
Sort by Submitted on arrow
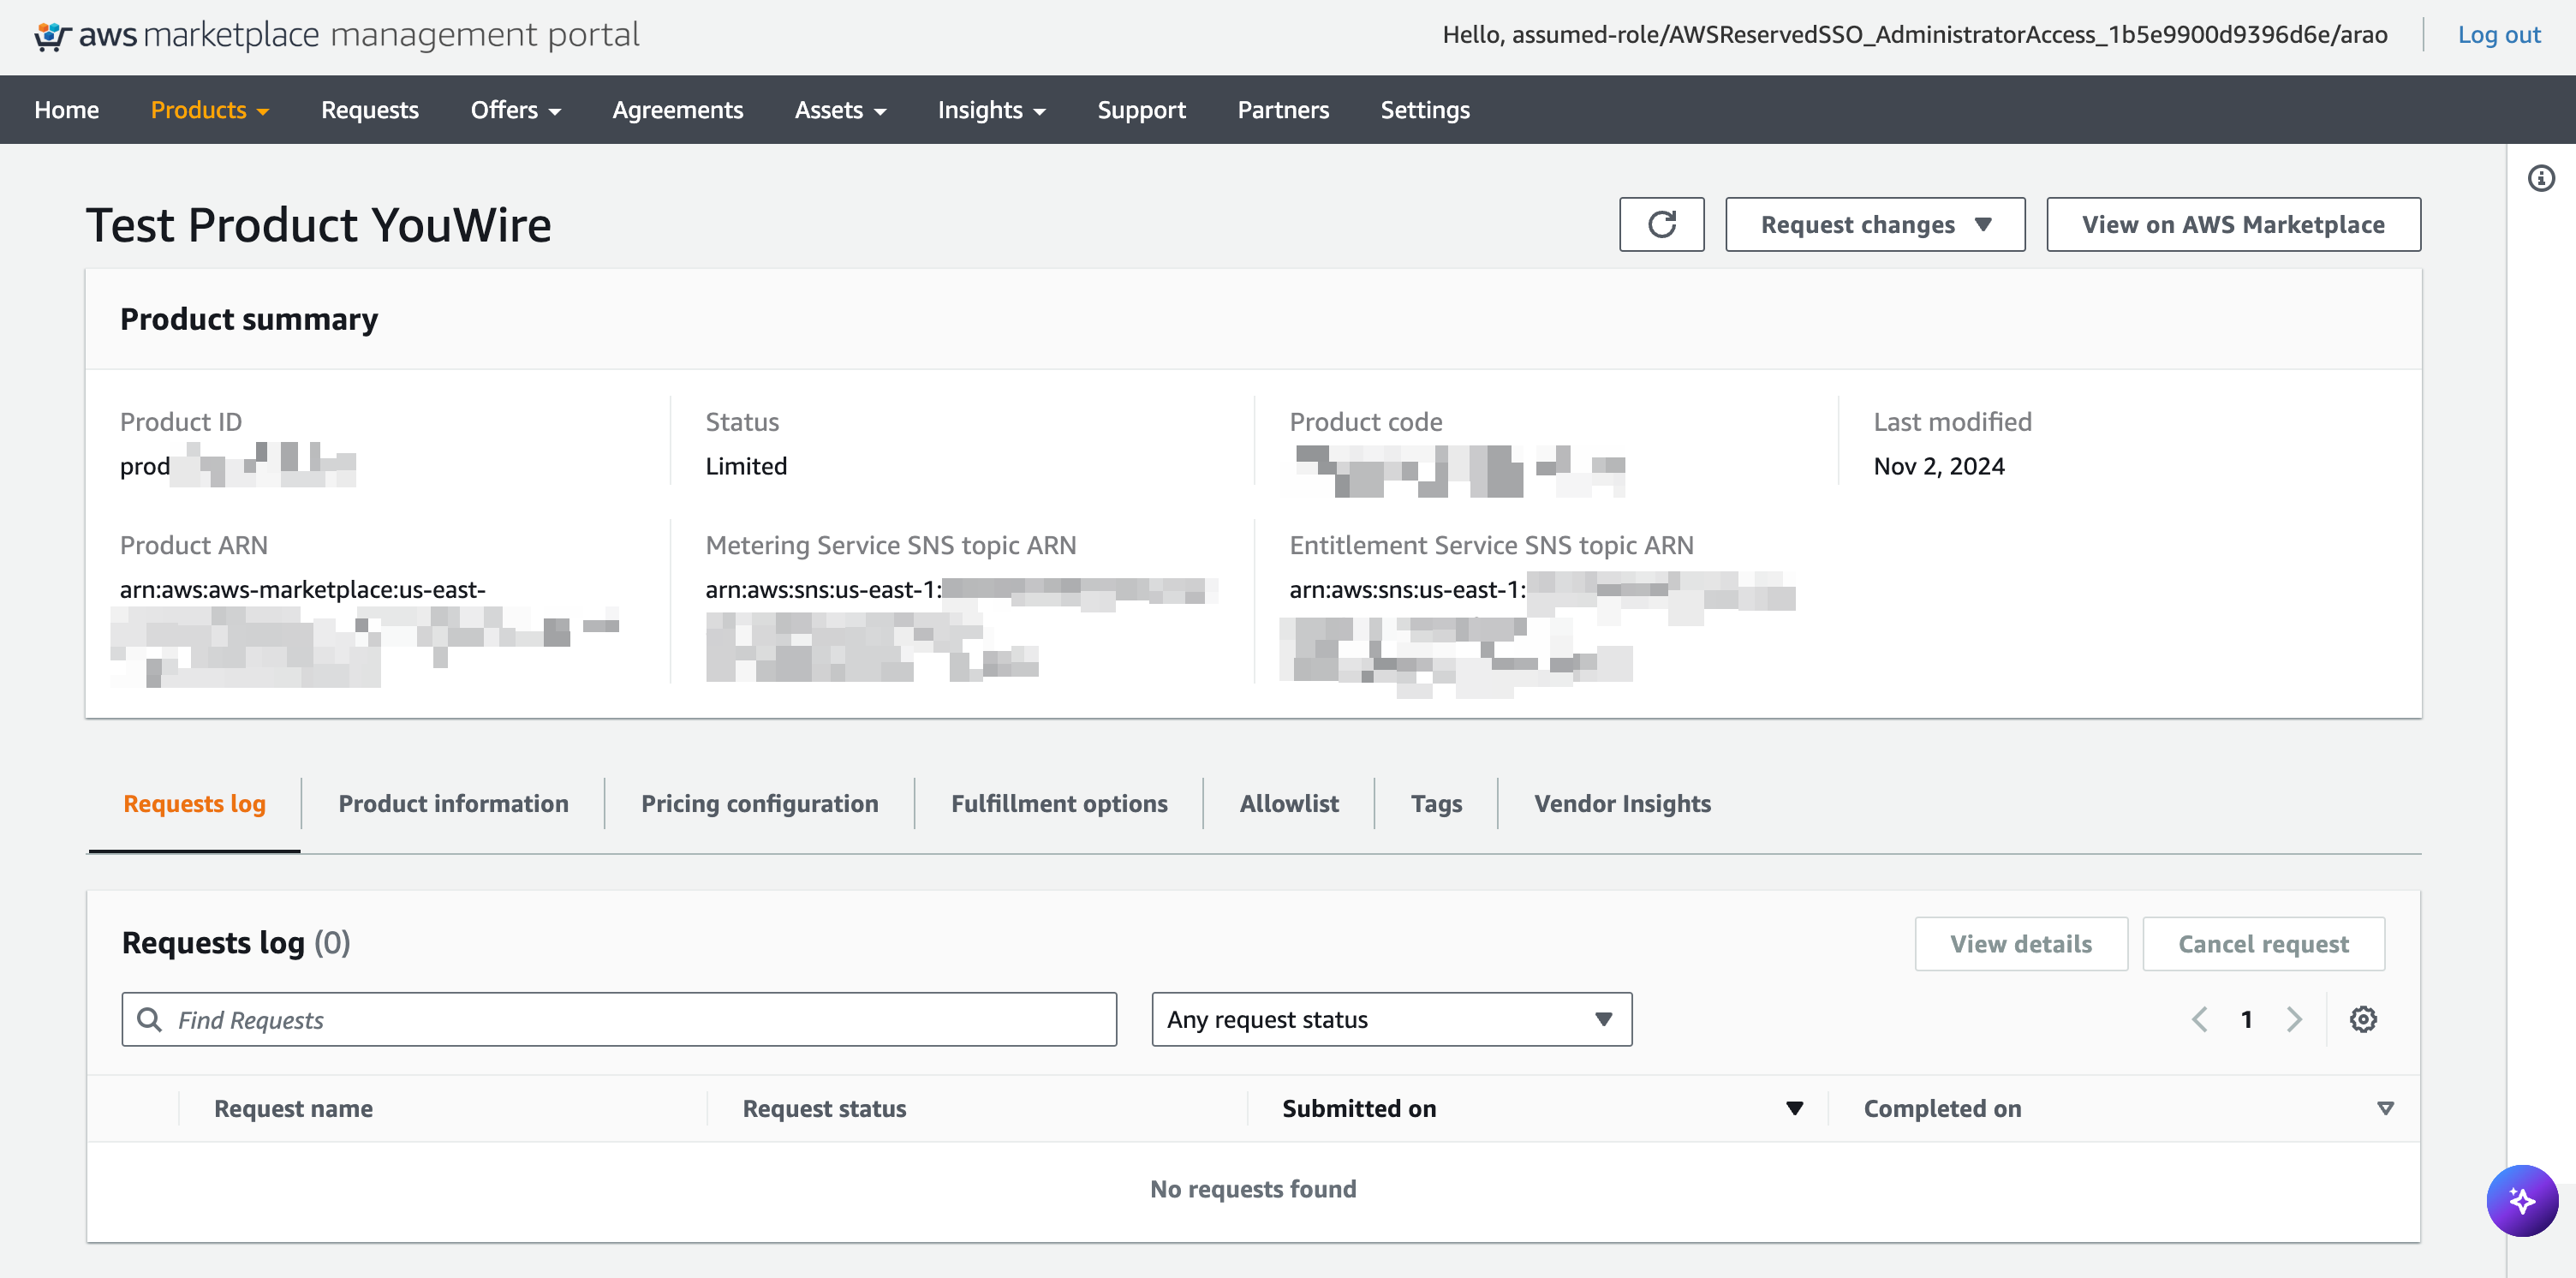click(x=1794, y=1108)
